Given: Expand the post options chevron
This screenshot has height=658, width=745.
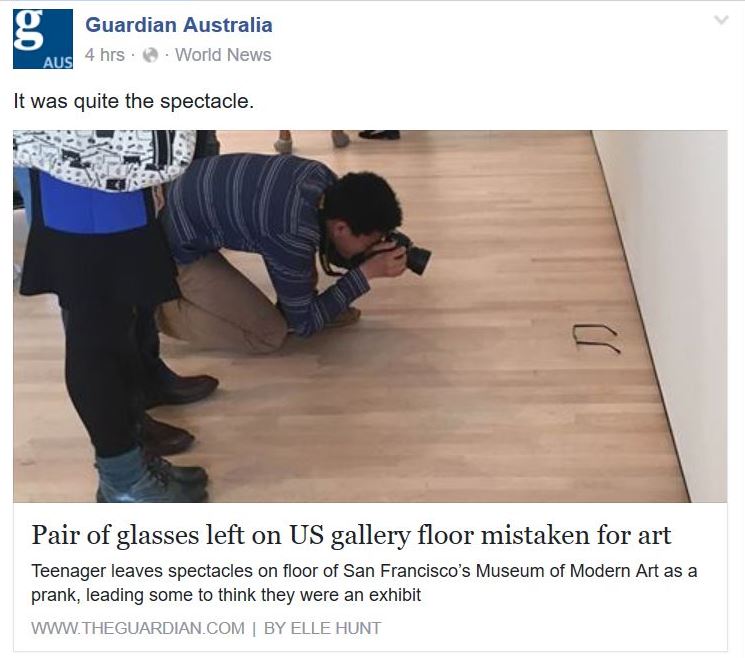Looking at the screenshot, I should 721,20.
